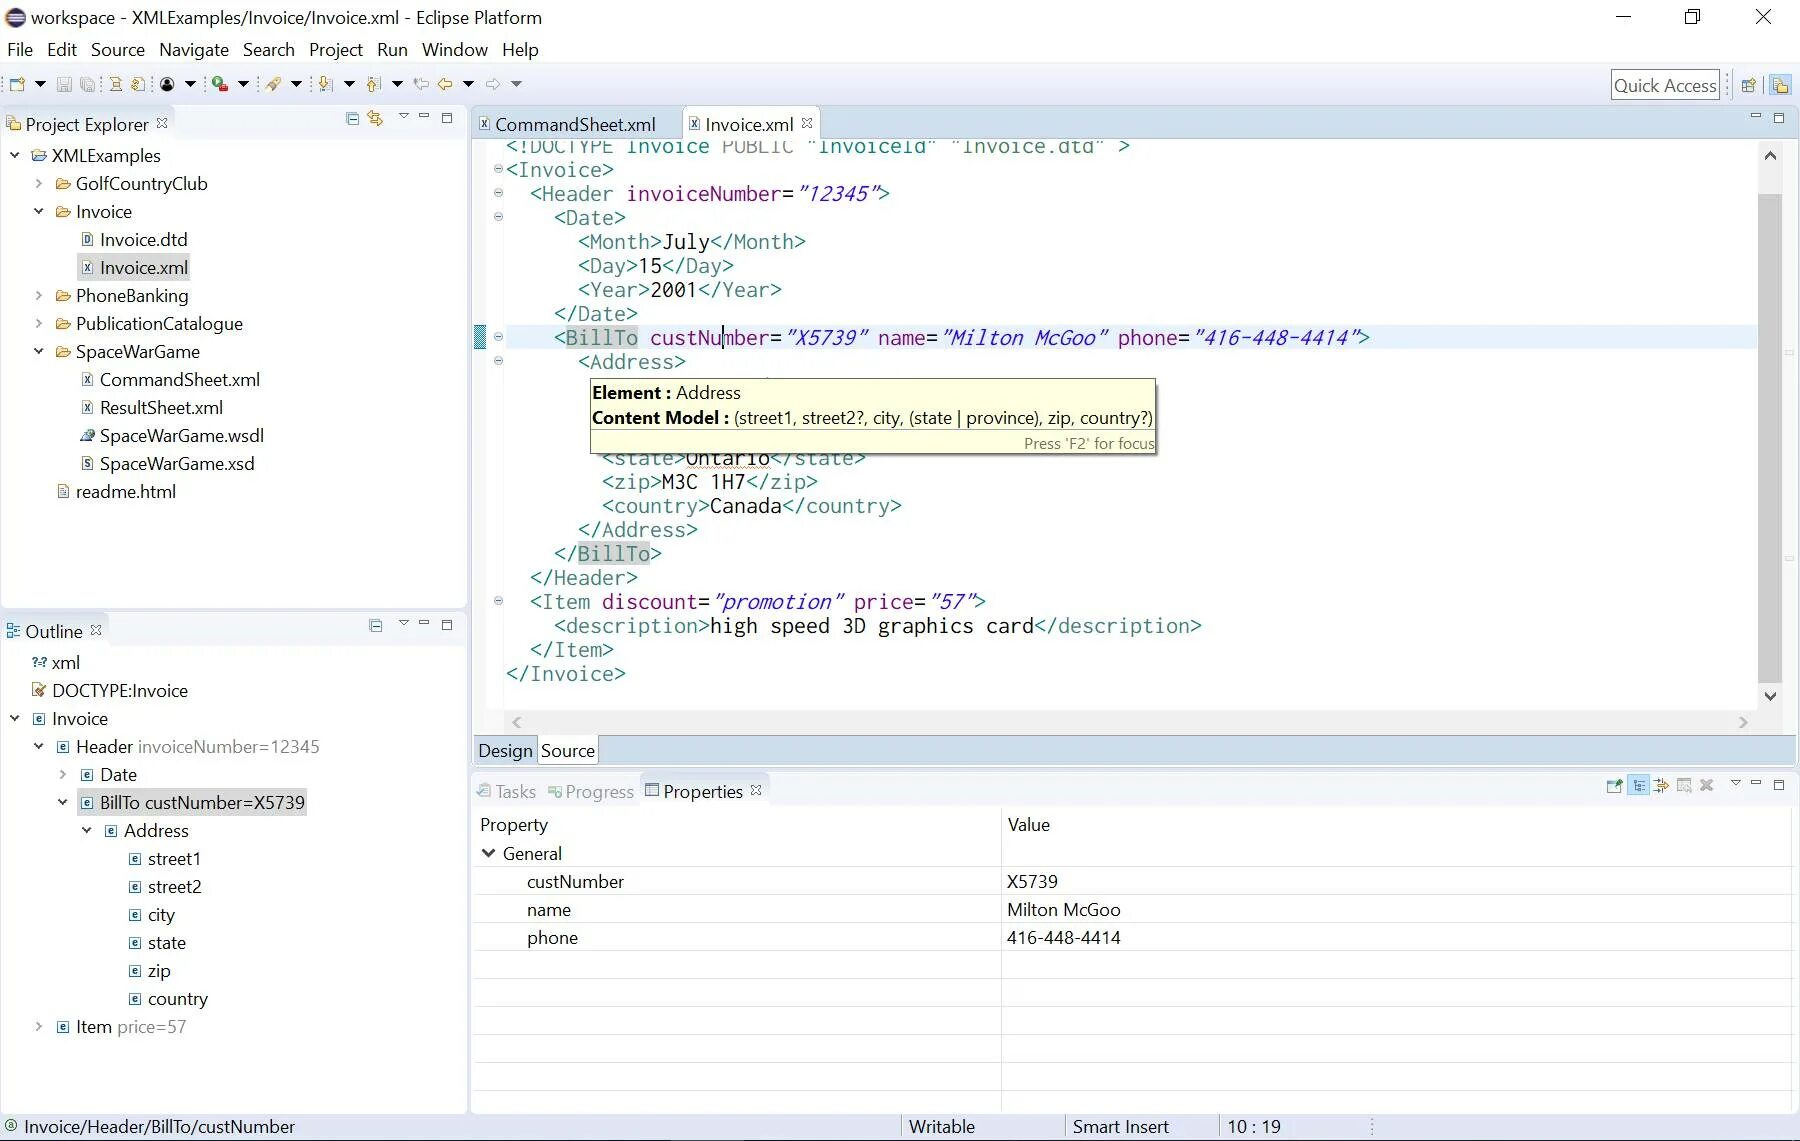Viewport: 1800px width, 1141px height.
Task: Collapse the XMLExamples project node
Action: point(15,155)
